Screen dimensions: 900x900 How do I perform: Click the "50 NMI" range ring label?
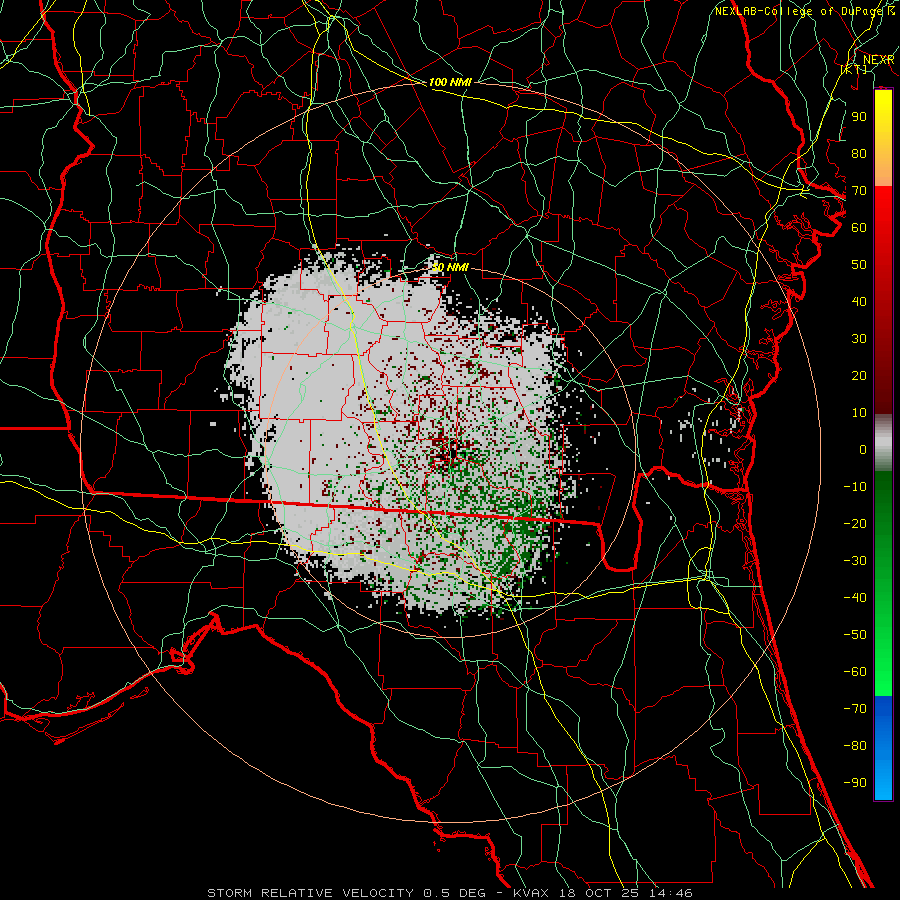(x=450, y=267)
